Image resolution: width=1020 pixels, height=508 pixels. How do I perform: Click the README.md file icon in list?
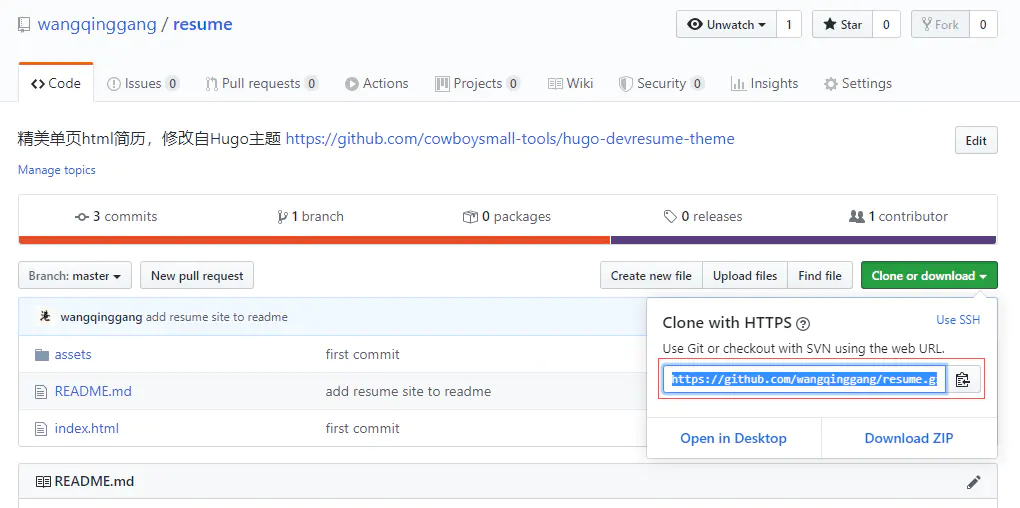(41, 392)
